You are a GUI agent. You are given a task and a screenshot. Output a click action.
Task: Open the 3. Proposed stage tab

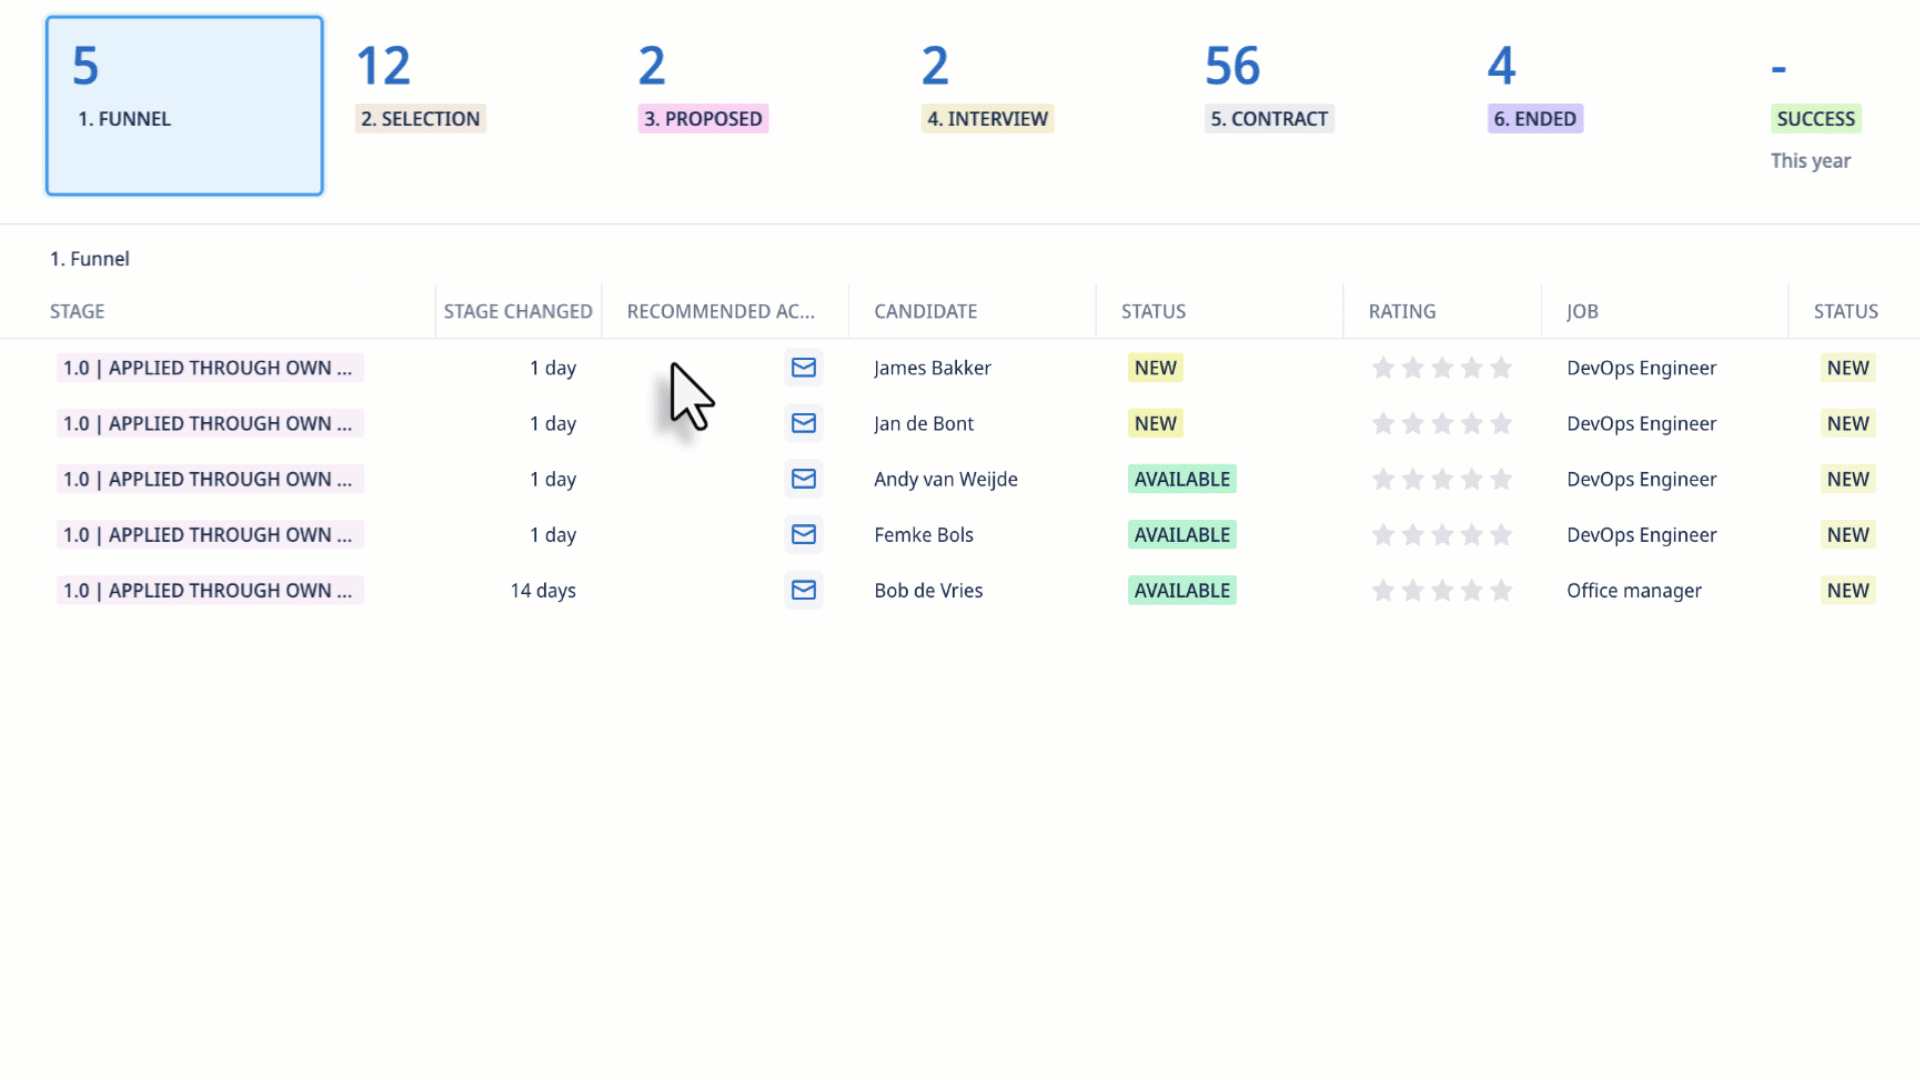(703, 118)
